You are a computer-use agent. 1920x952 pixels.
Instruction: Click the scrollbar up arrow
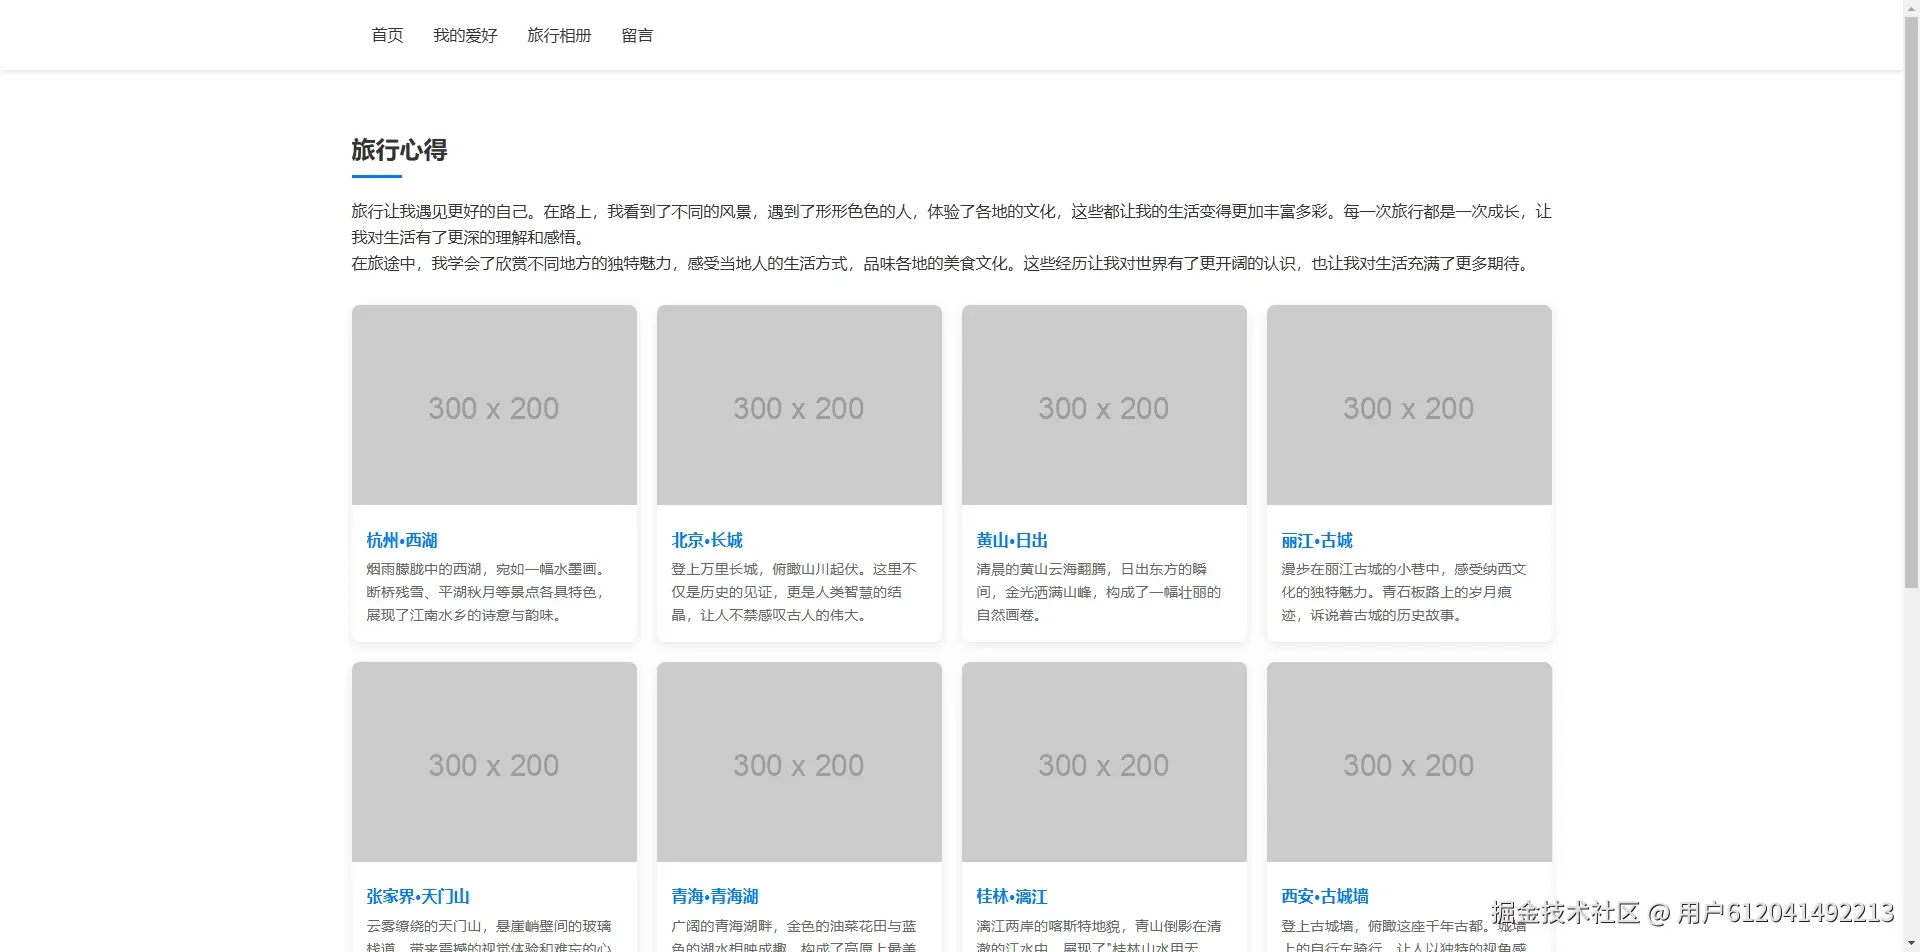pos(1911,7)
